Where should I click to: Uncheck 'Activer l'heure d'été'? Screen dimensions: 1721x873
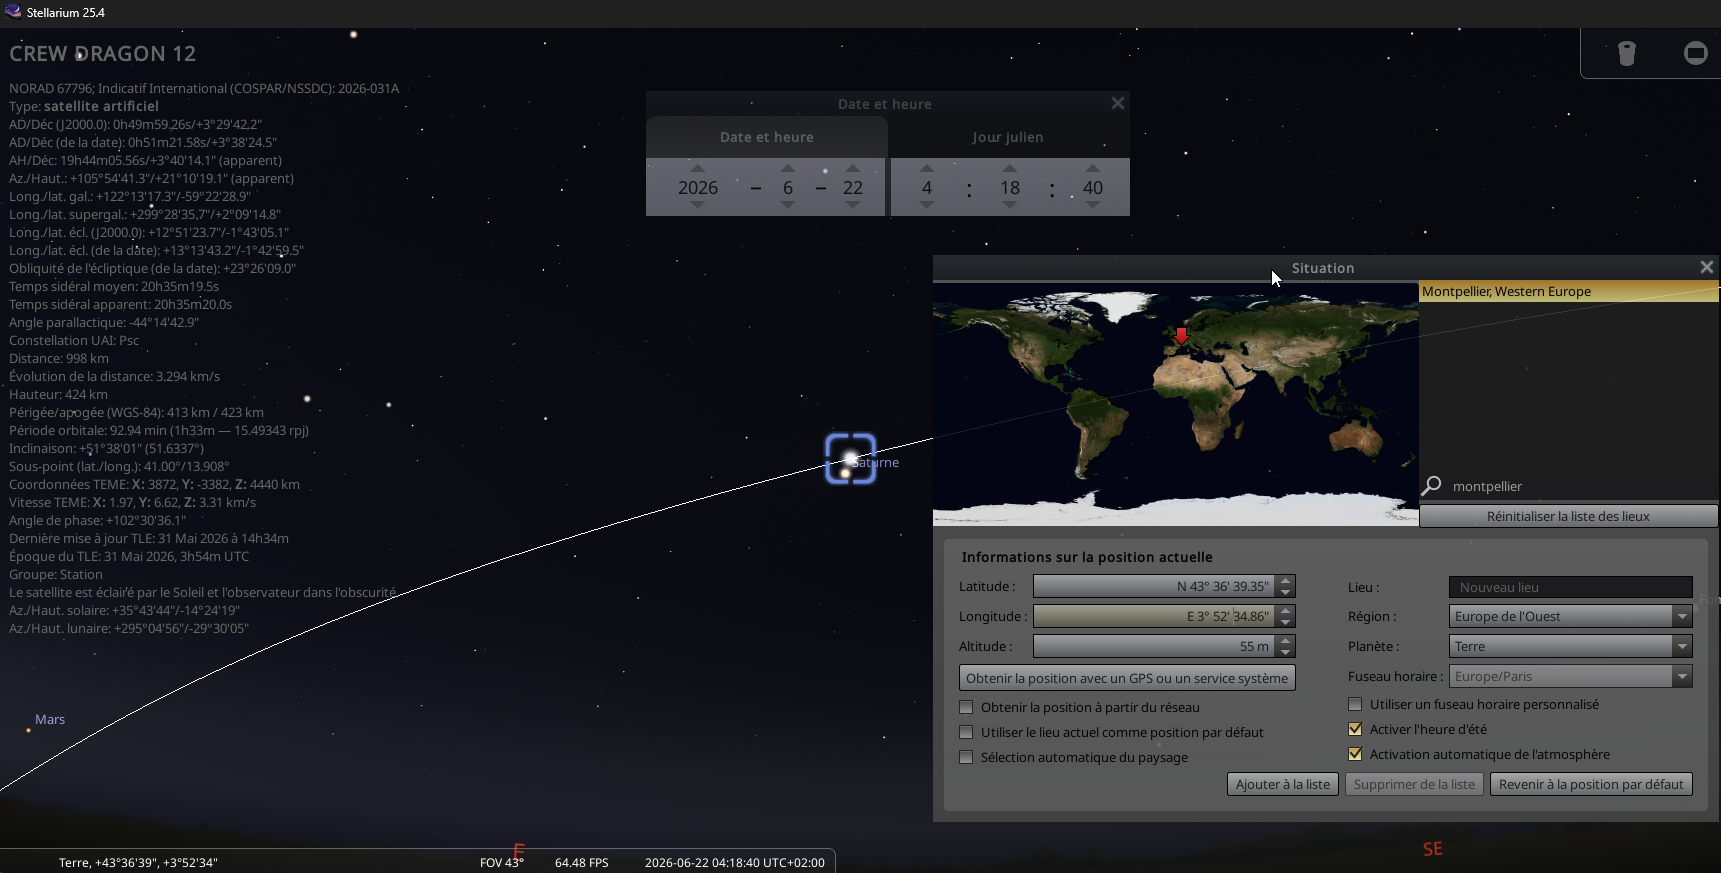point(1355,729)
